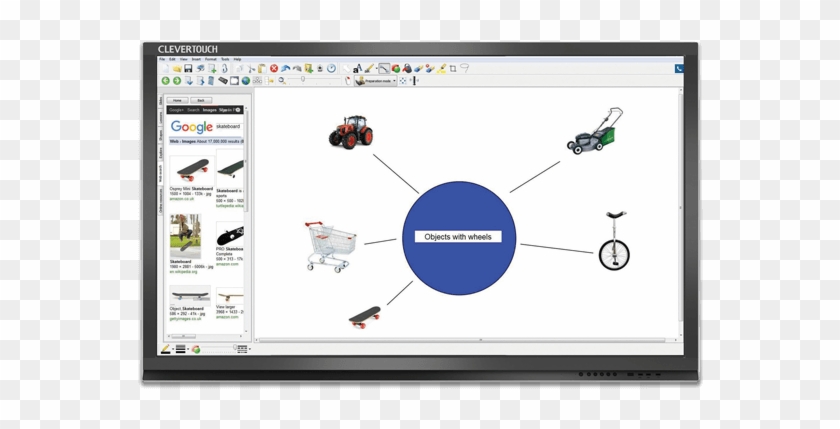Image resolution: width=840 pixels, height=429 pixels.
Task: Click the blue phone icon at top right
Action: tap(679, 69)
